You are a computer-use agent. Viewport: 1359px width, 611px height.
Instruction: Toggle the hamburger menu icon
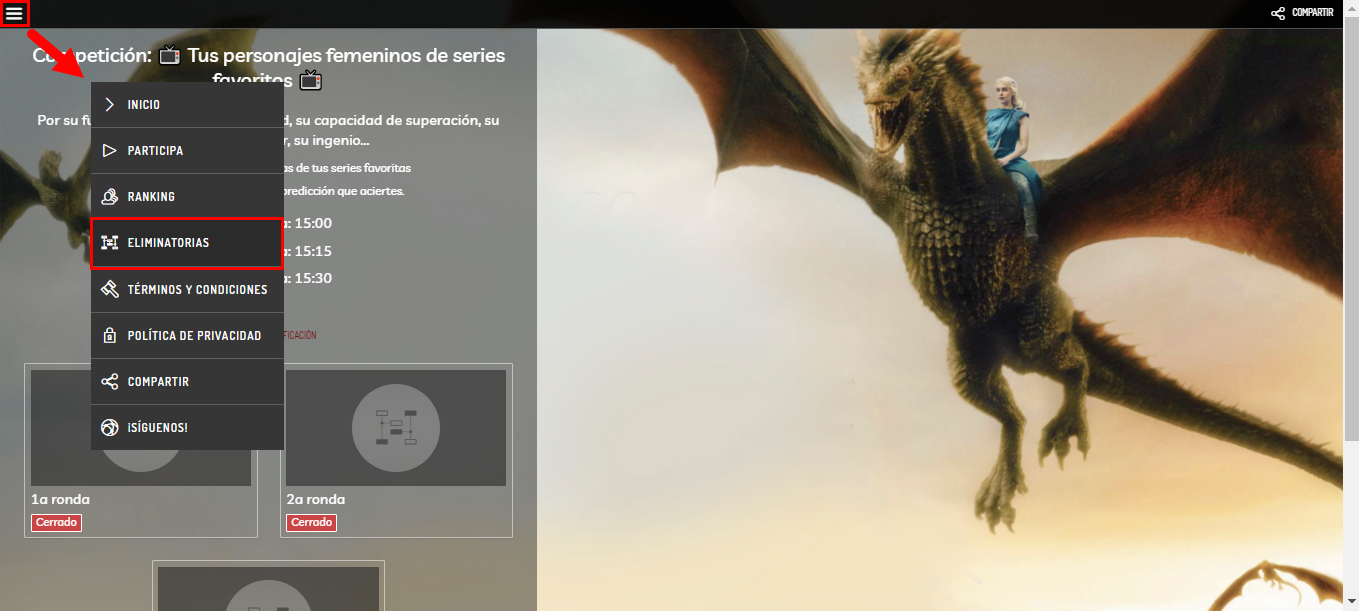click(14, 13)
